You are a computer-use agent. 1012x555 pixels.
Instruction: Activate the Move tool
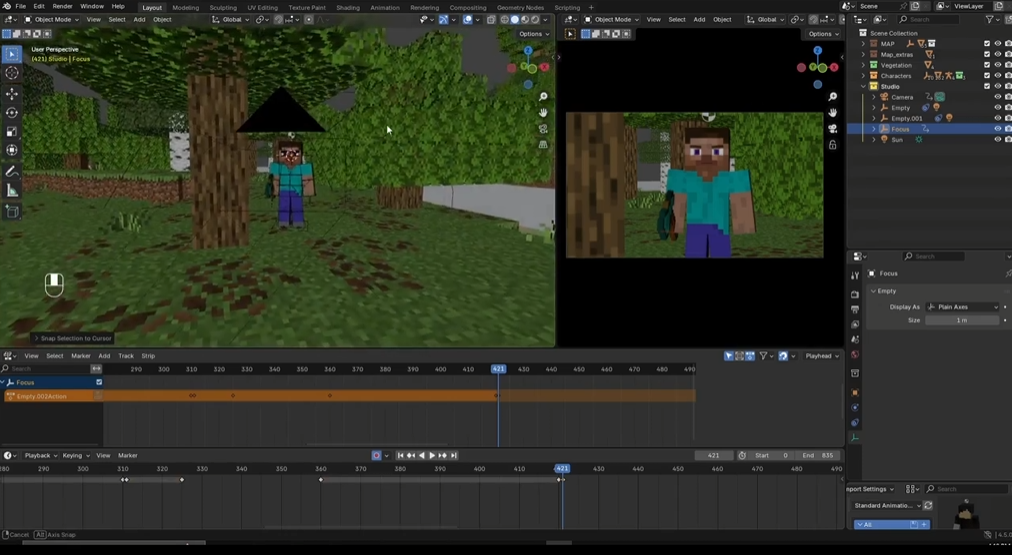pyautogui.click(x=12, y=94)
